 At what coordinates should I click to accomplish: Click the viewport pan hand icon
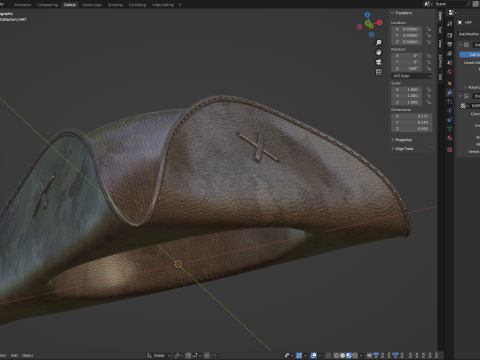tap(379, 52)
